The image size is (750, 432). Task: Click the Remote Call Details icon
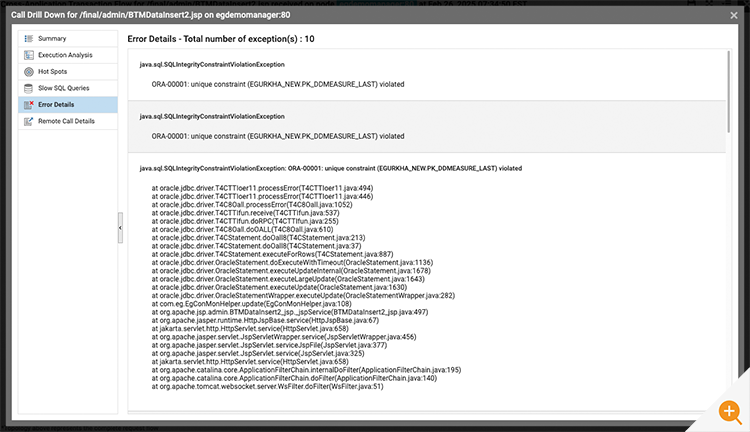29,121
